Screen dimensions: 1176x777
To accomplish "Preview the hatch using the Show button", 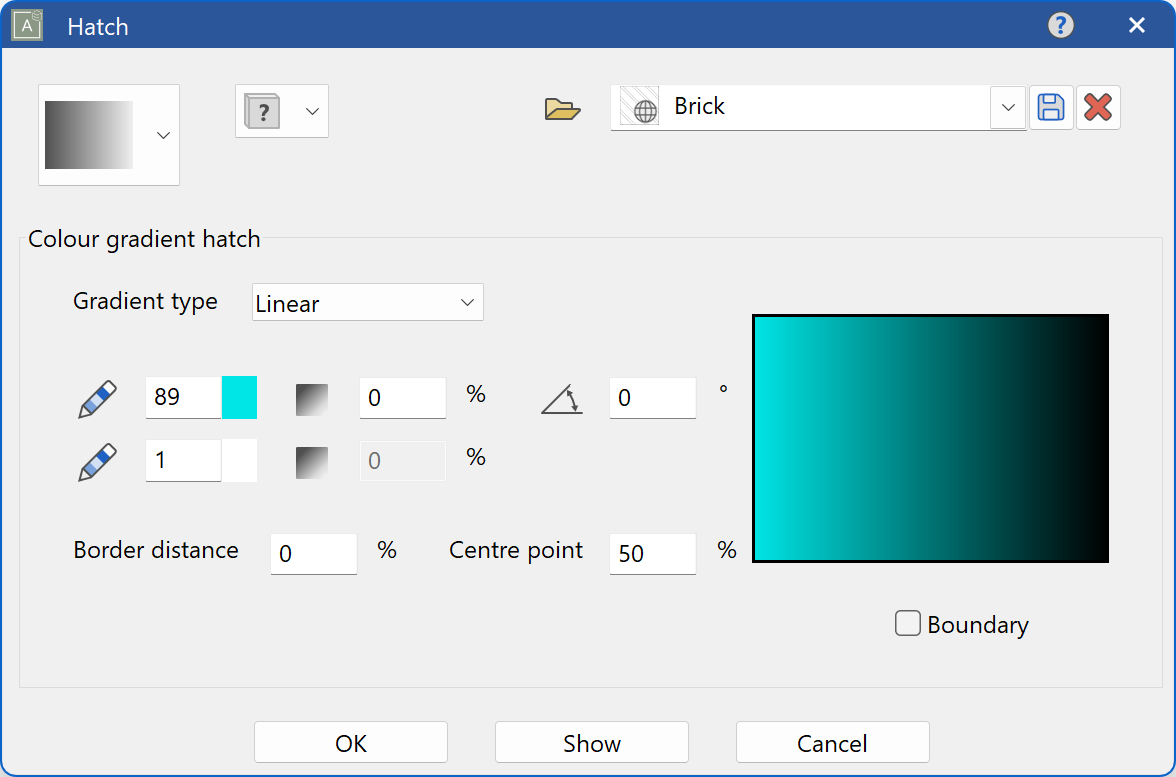I will coord(591,742).
